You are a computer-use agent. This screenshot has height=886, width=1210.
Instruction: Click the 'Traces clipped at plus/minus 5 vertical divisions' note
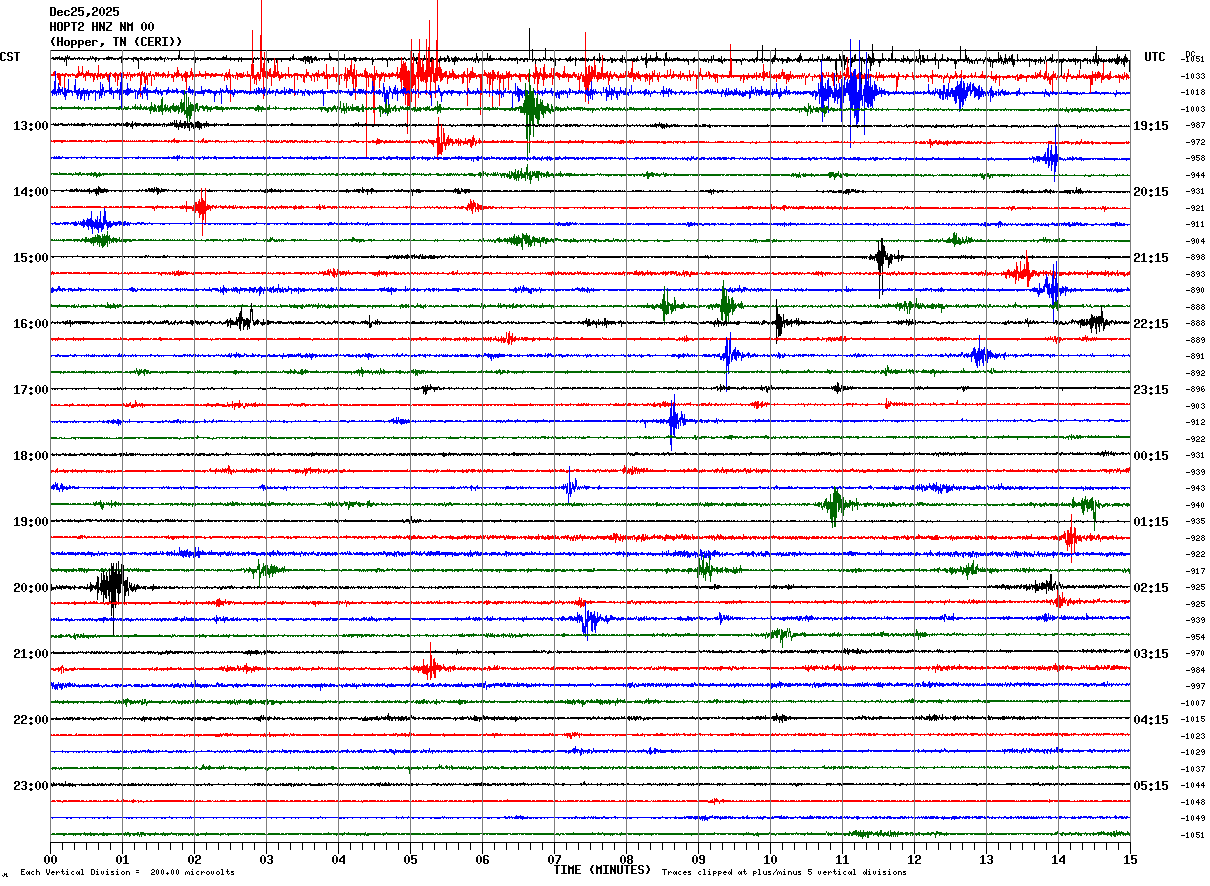[784, 873]
